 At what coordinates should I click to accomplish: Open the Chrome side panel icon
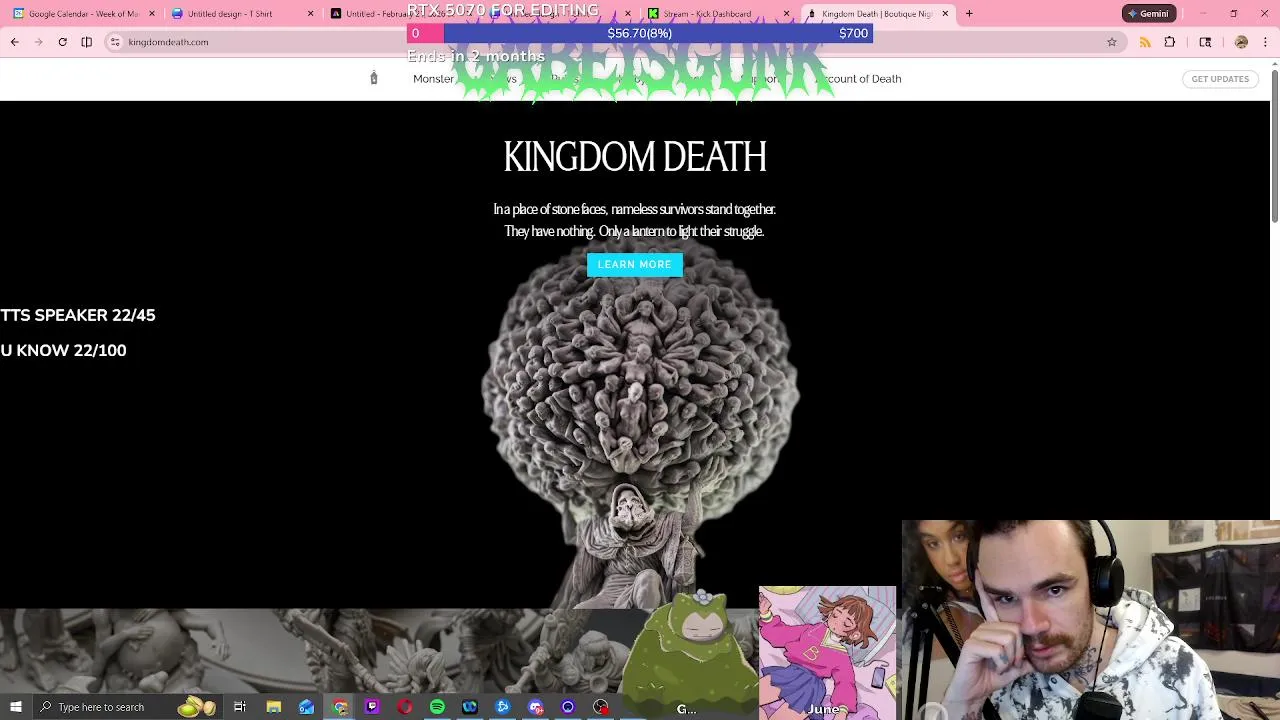pos(1205,42)
